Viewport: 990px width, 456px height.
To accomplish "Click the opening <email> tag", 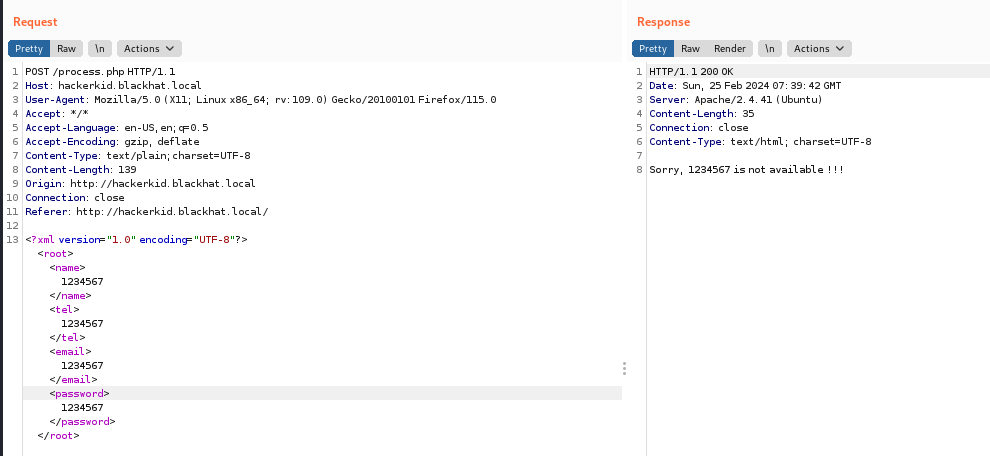I will pos(70,351).
